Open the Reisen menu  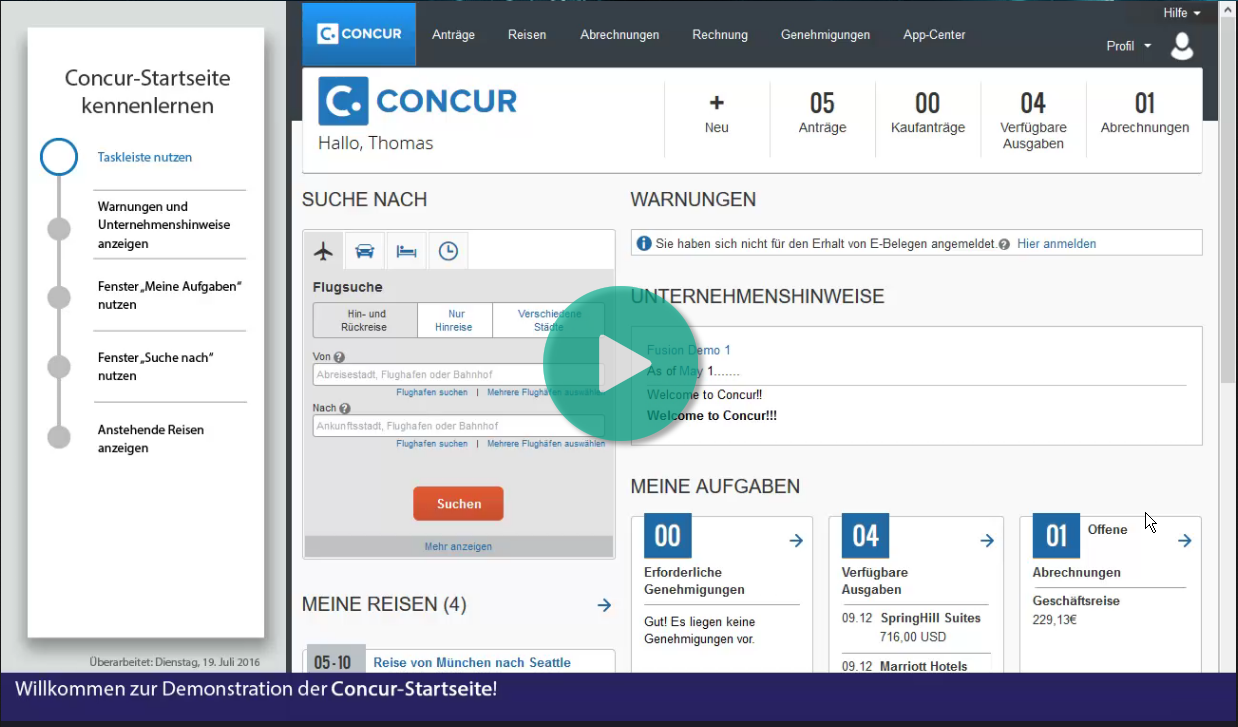click(527, 35)
